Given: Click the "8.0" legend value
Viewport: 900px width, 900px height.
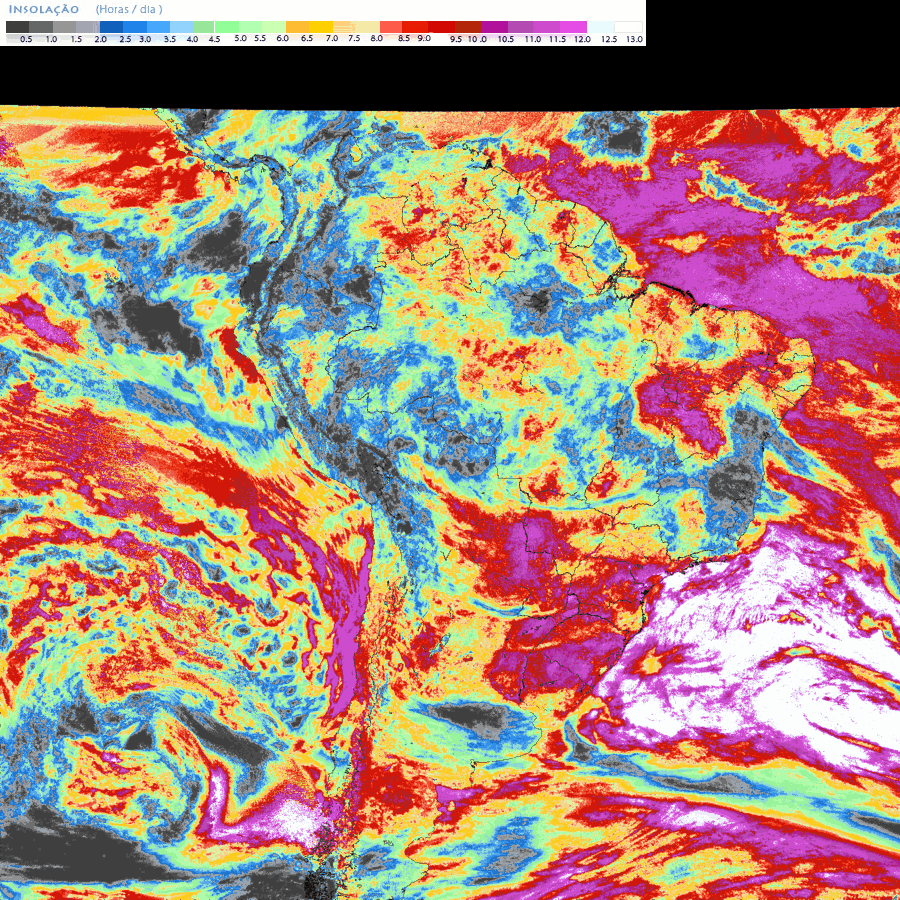Looking at the screenshot, I should point(377,38).
